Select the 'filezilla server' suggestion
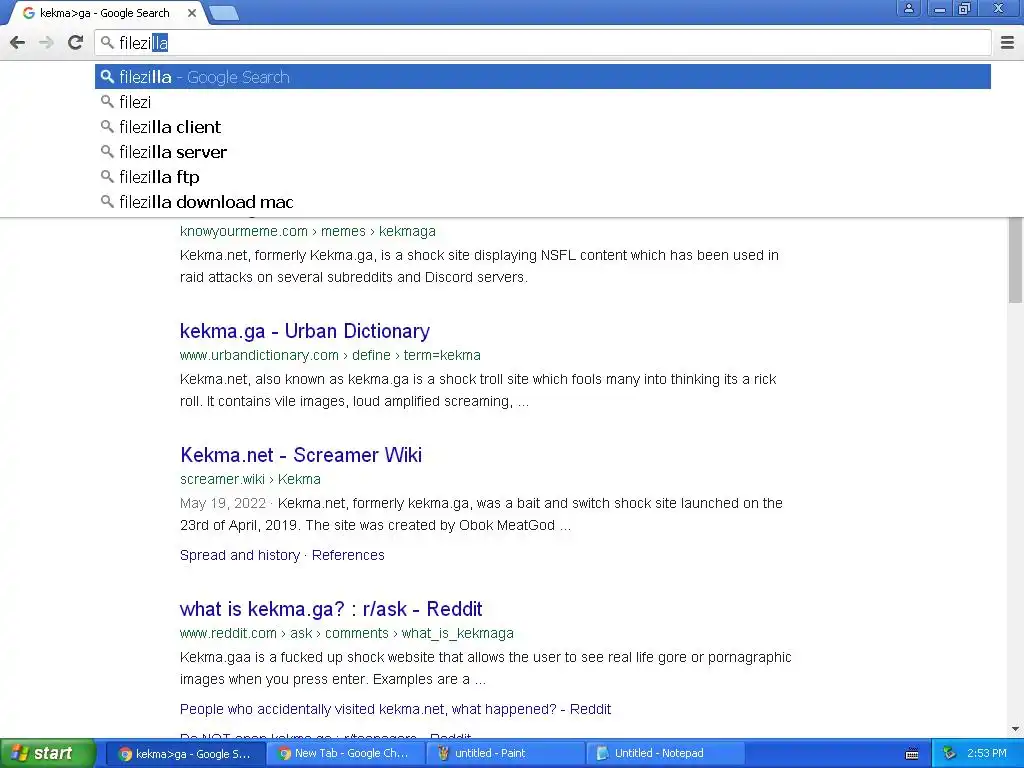 pyautogui.click(x=543, y=152)
